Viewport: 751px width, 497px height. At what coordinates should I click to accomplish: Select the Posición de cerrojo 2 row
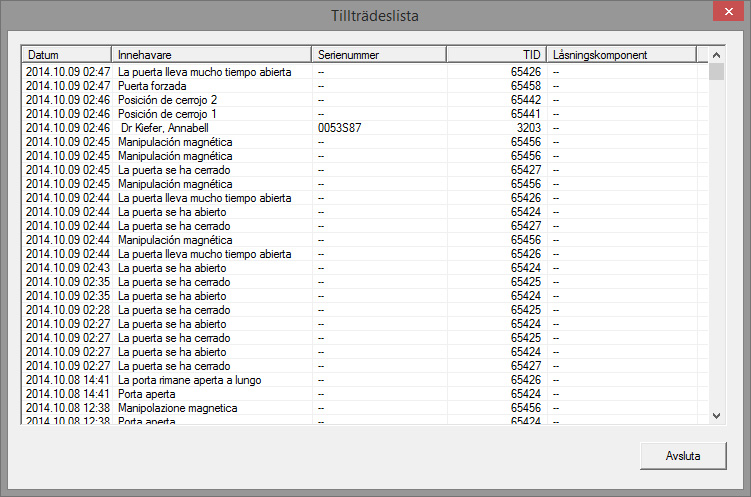point(167,100)
